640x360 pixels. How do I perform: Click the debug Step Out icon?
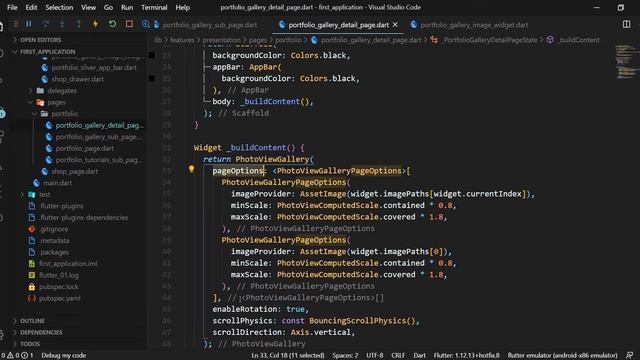click(x=78, y=24)
